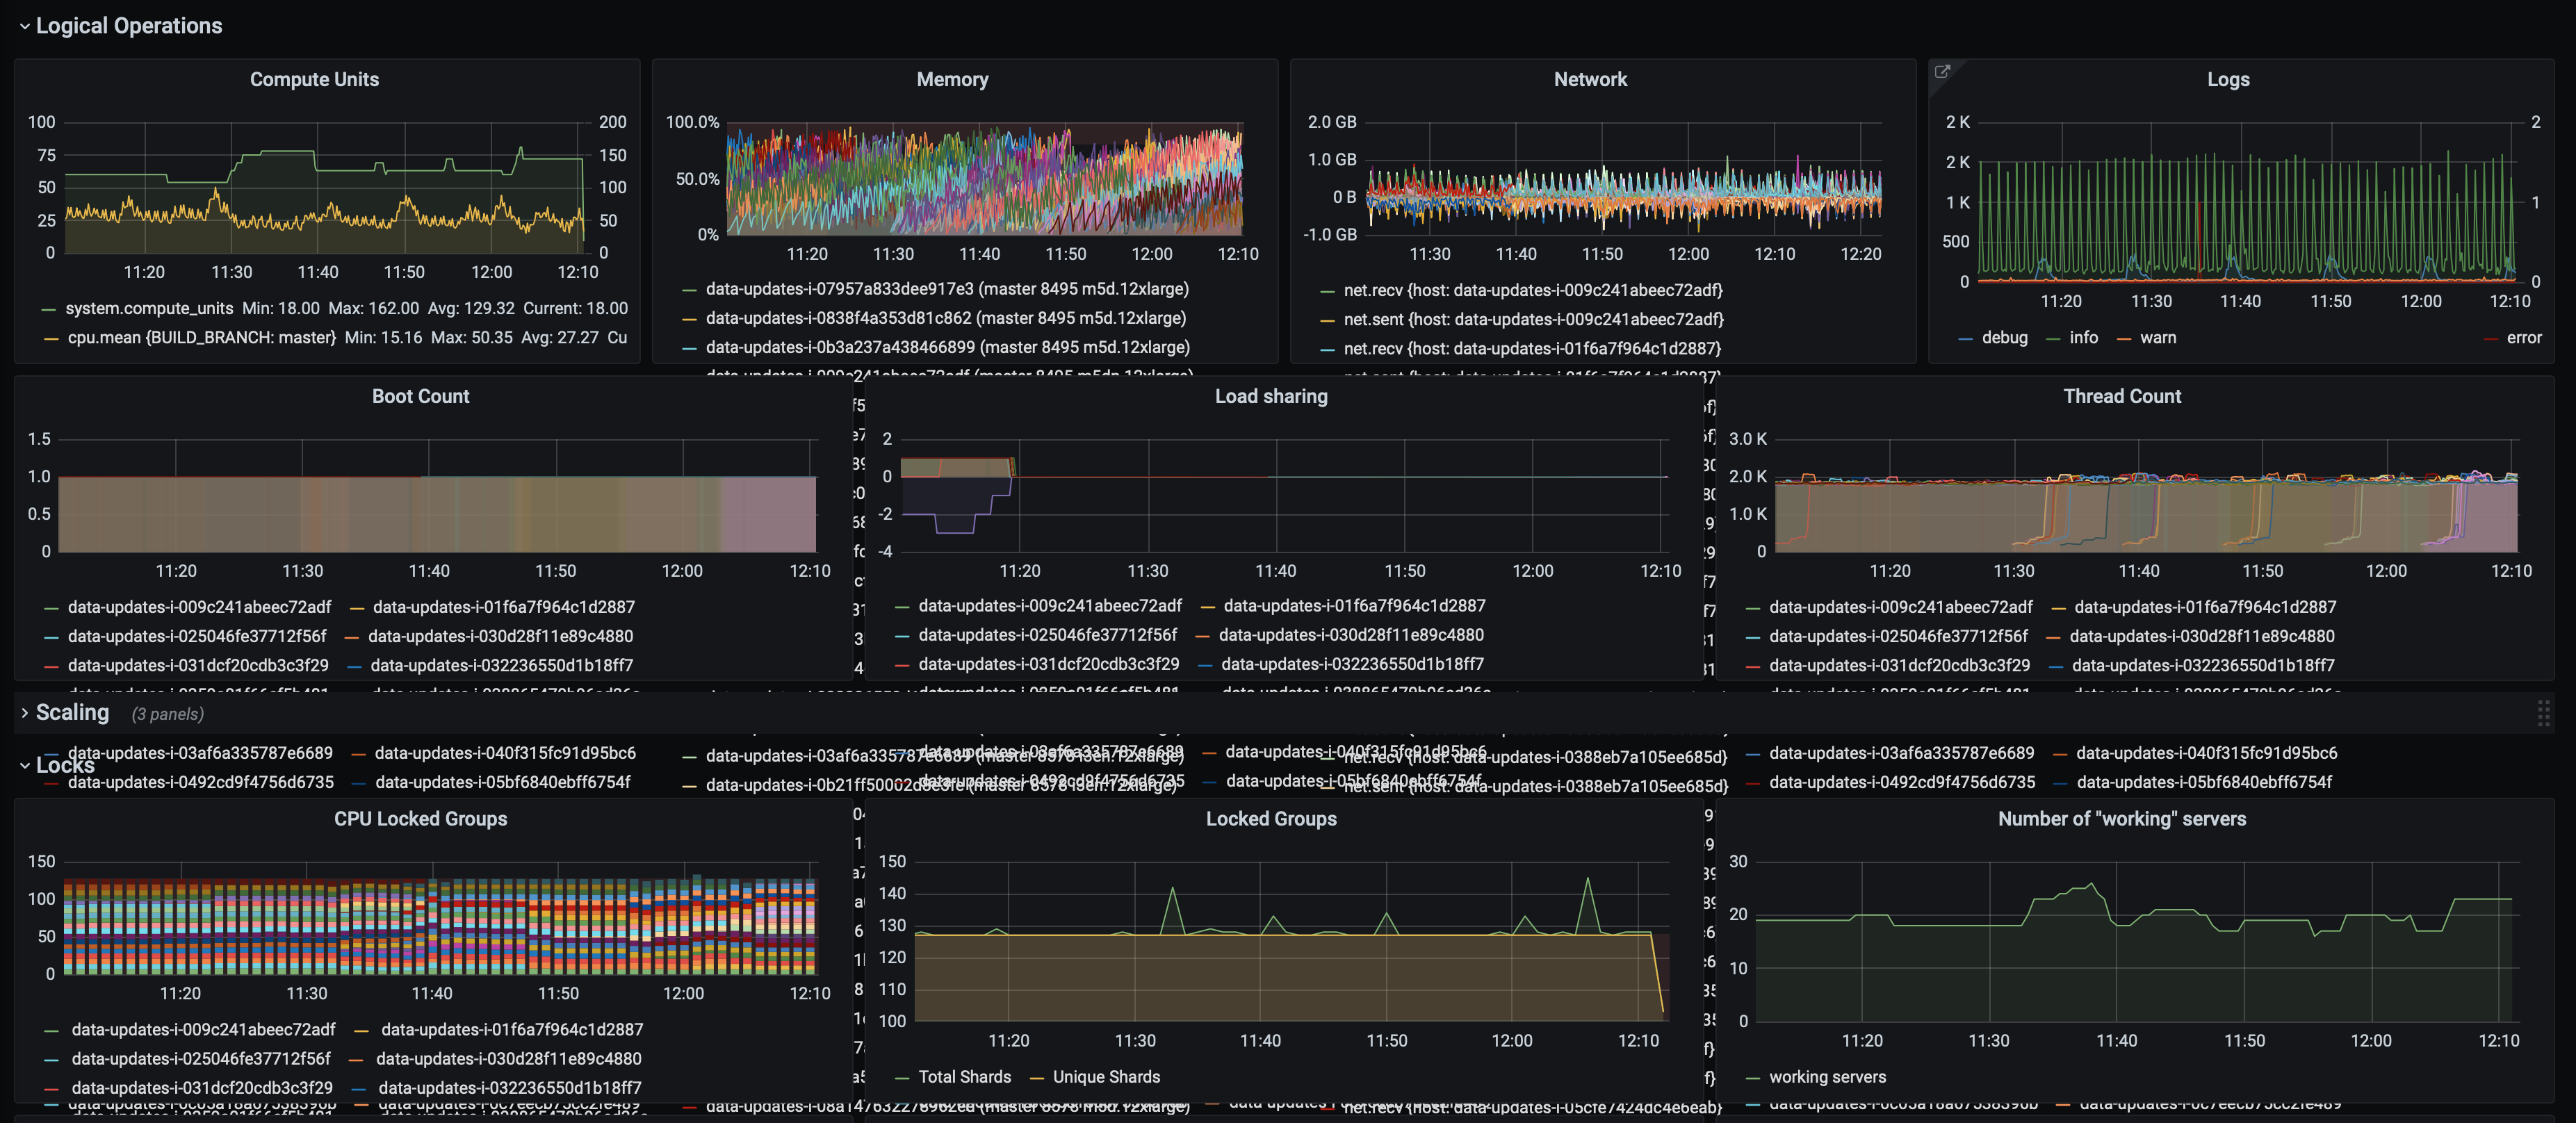Select data-updates-i-031dcf20cdb3c3f29 in CPU Locked Groups legend
This screenshot has height=1123, width=2576.
201,1088
